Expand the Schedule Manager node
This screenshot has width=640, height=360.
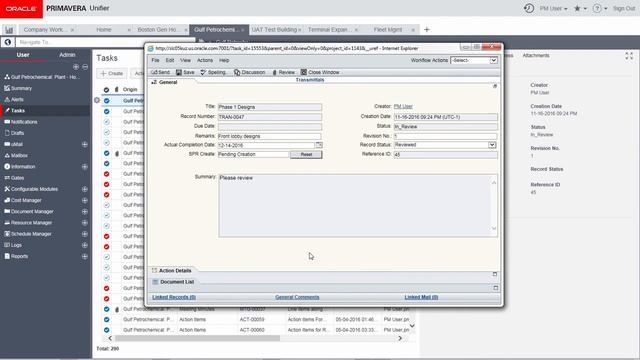click(x=84, y=234)
